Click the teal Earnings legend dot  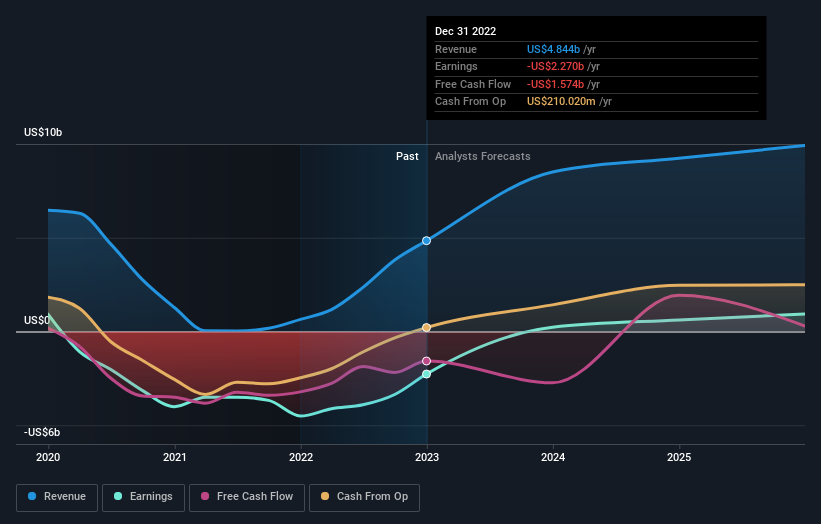point(118,496)
